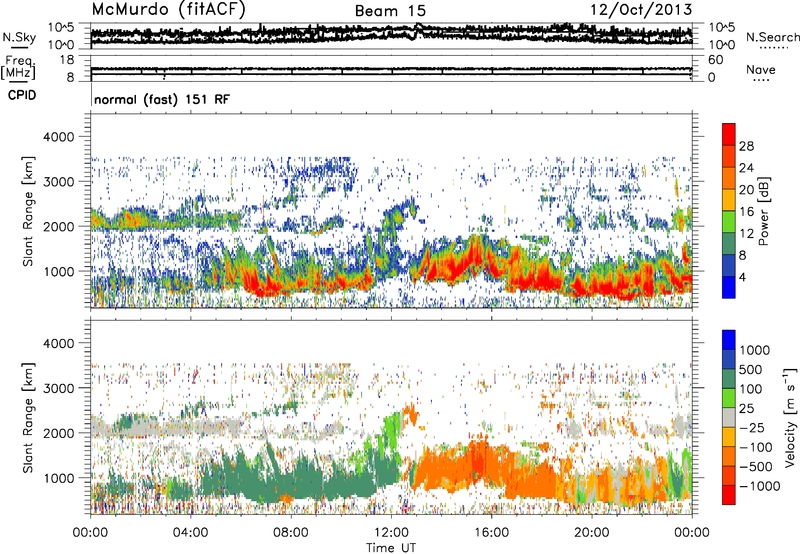Click the '-25' velocity colorbar value
The width and height of the screenshot is (800, 554).
(x=750, y=427)
